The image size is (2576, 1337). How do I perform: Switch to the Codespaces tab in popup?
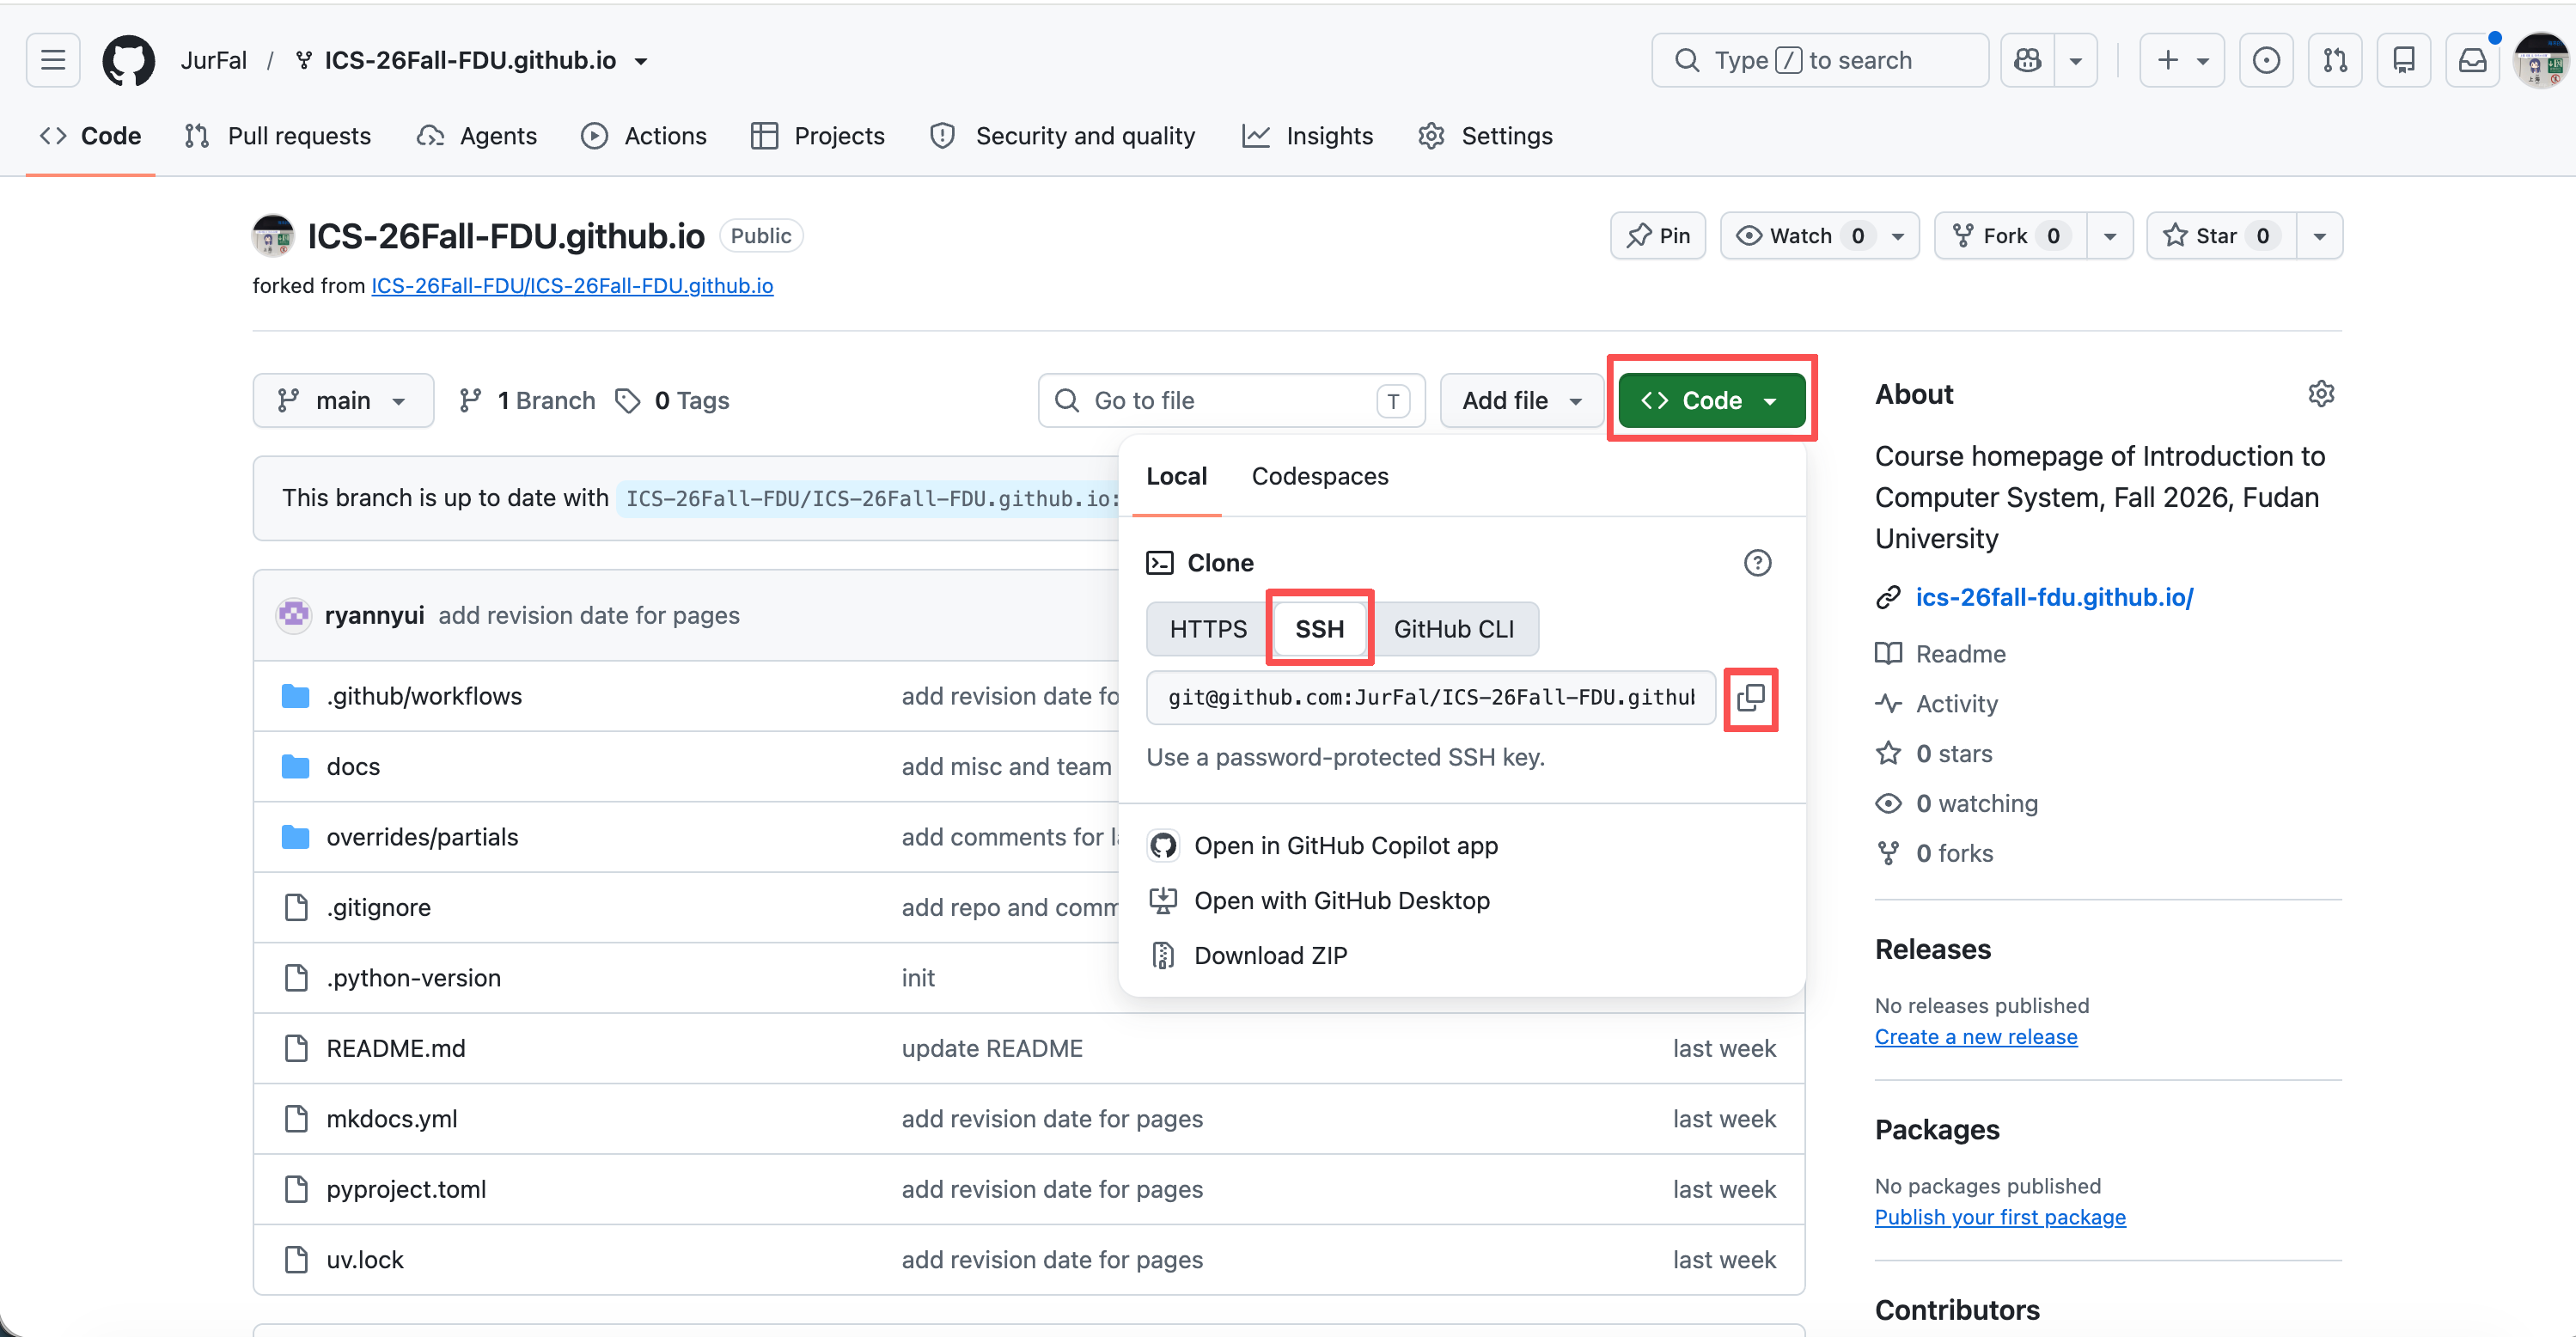click(1320, 476)
